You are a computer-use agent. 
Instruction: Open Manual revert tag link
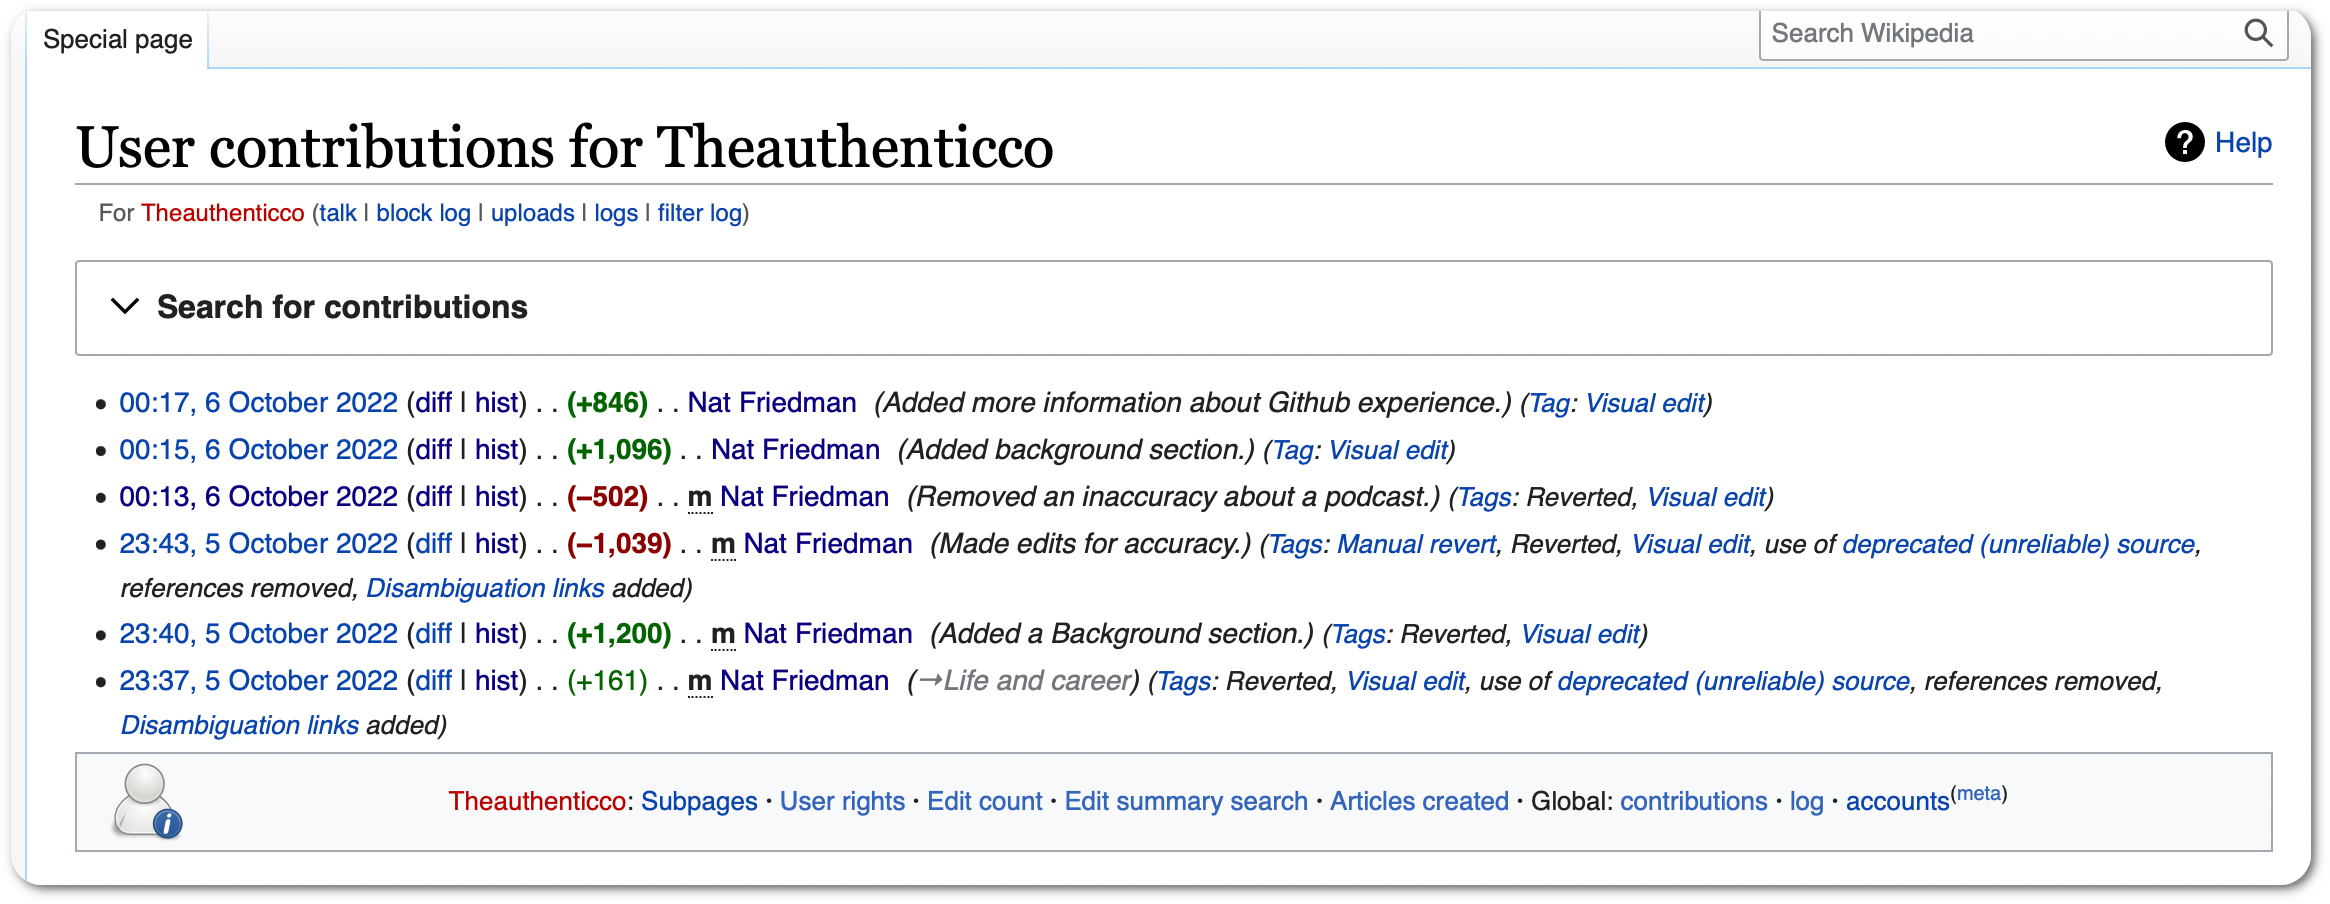pyautogui.click(x=1416, y=544)
